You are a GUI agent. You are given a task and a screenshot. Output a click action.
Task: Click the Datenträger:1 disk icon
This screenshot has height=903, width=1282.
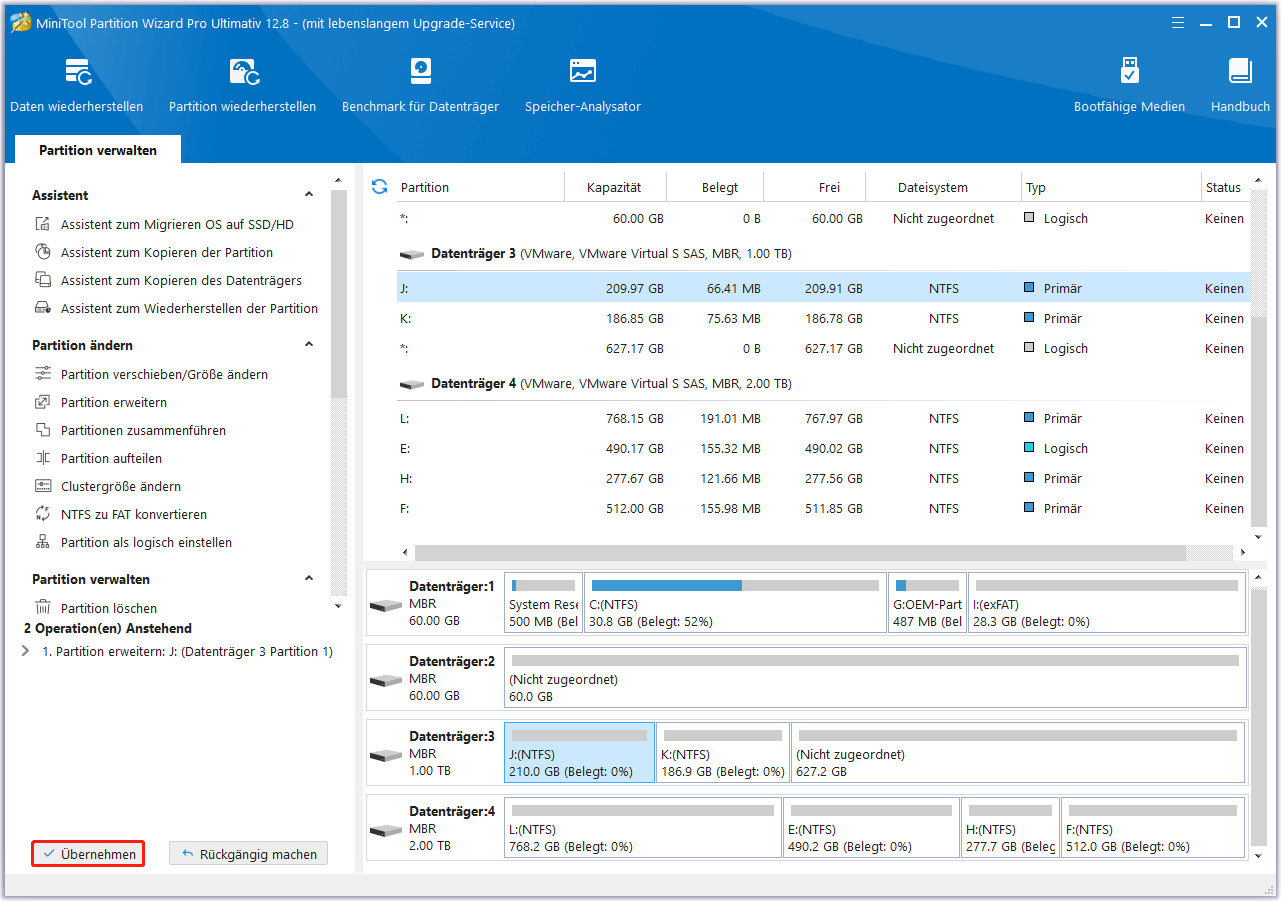[x=385, y=606]
